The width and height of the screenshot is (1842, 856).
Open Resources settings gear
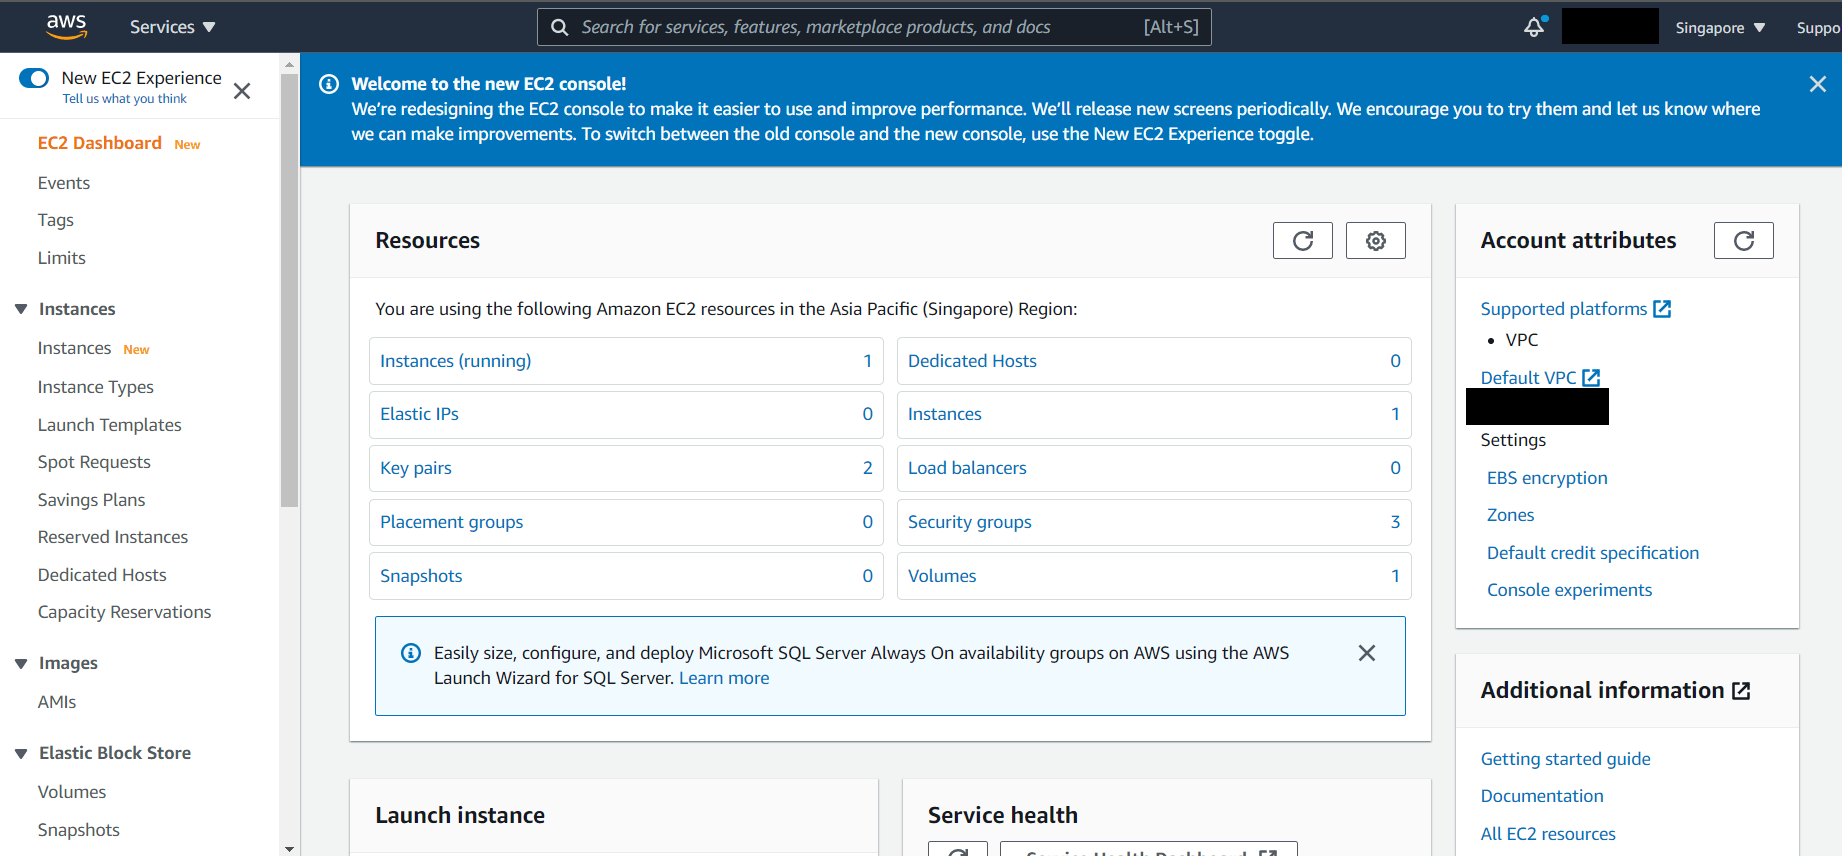pyautogui.click(x=1375, y=241)
